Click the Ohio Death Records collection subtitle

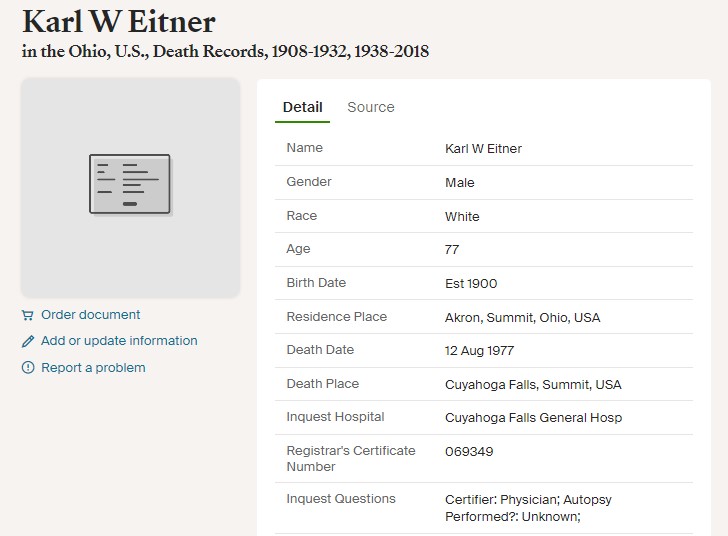click(x=225, y=52)
